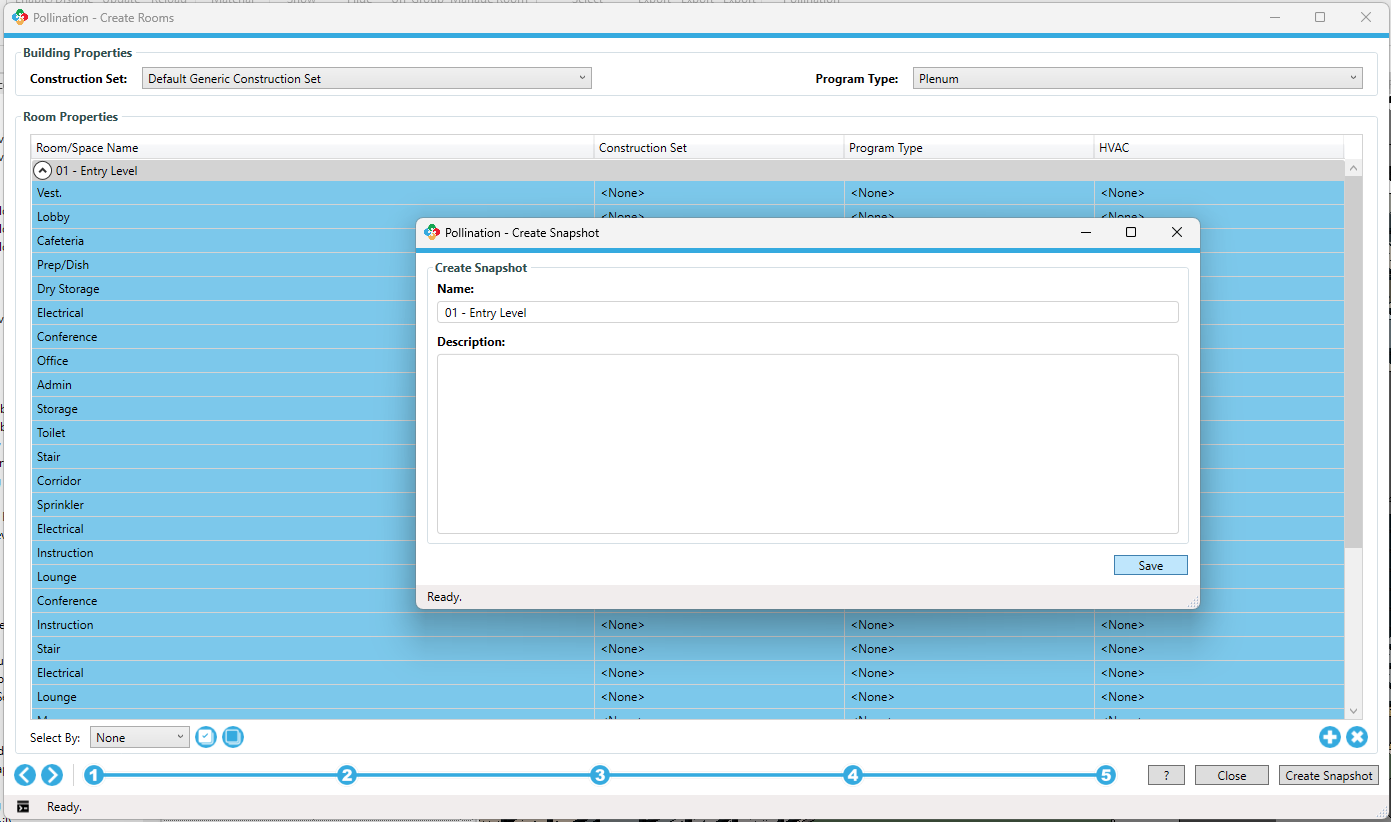Click the previous step arrow icon
The width and height of the screenshot is (1391, 822).
pos(25,775)
